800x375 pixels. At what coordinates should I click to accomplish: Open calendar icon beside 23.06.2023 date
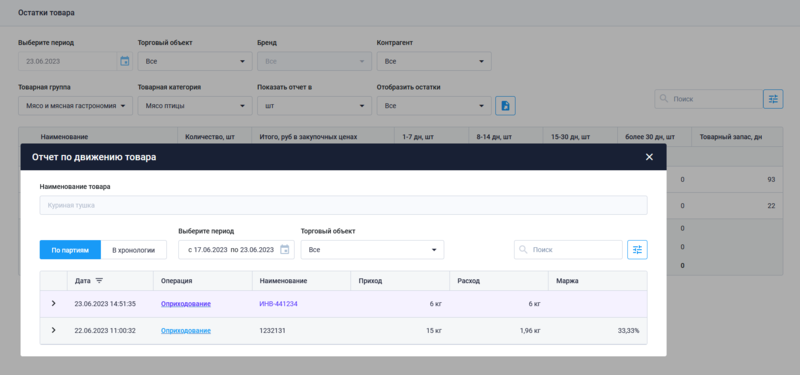tap(124, 61)
